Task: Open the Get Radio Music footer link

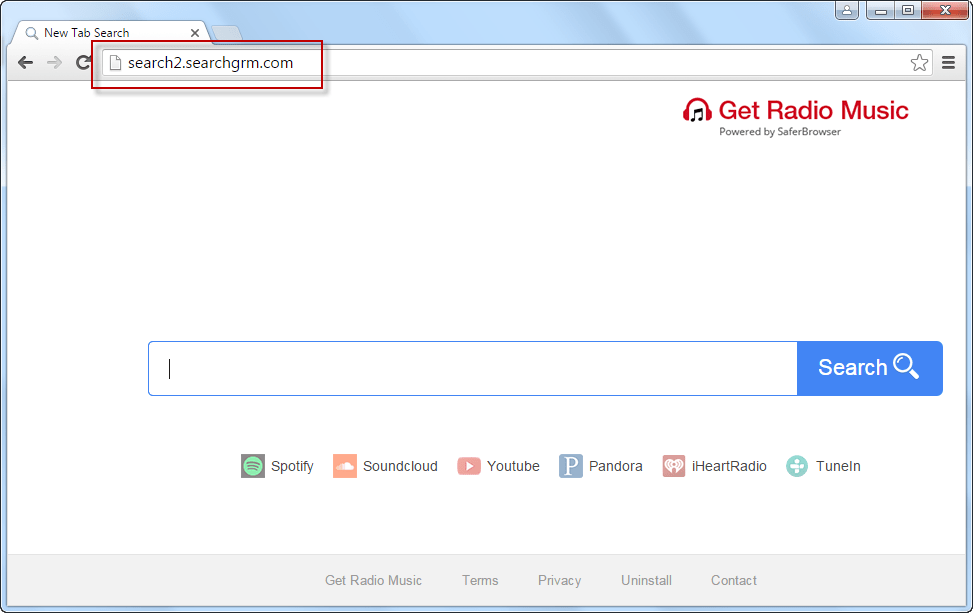Action: (374, 580)
